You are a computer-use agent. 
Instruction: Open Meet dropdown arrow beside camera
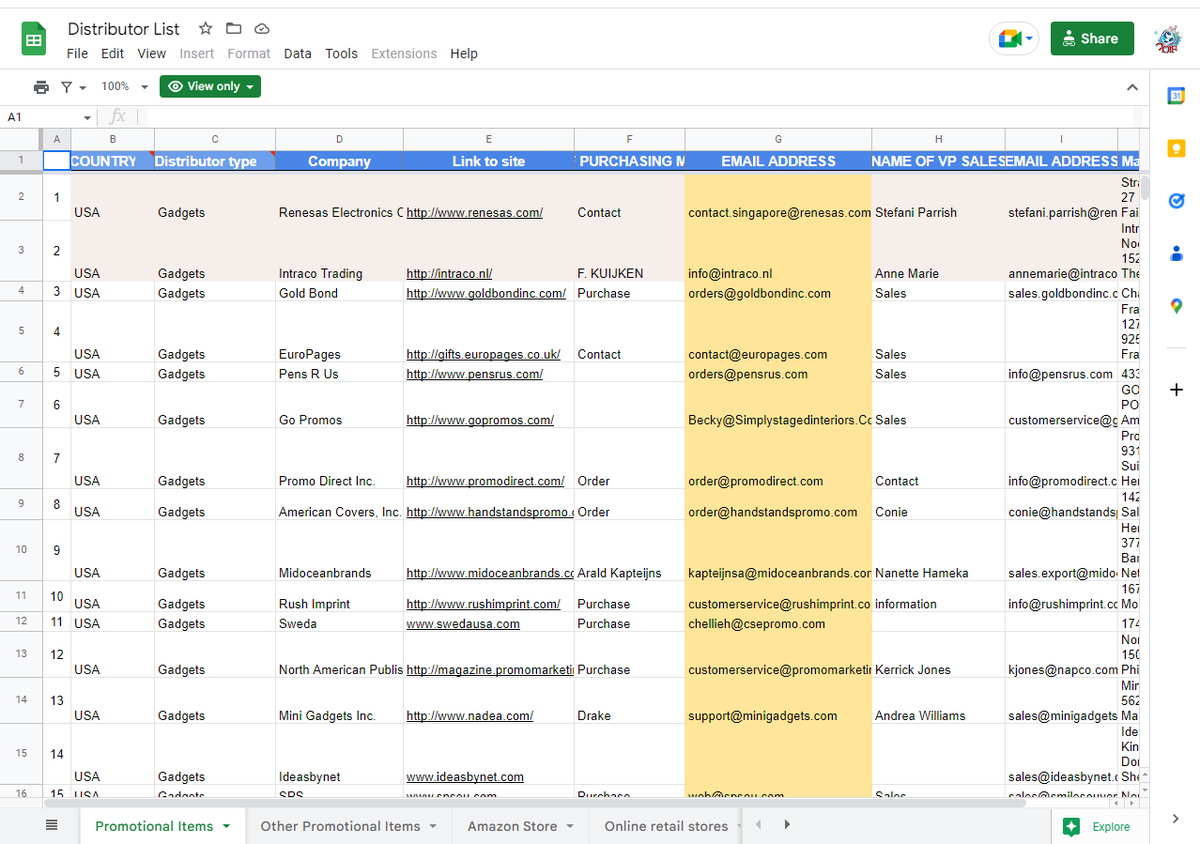[x=1029, y=39]
